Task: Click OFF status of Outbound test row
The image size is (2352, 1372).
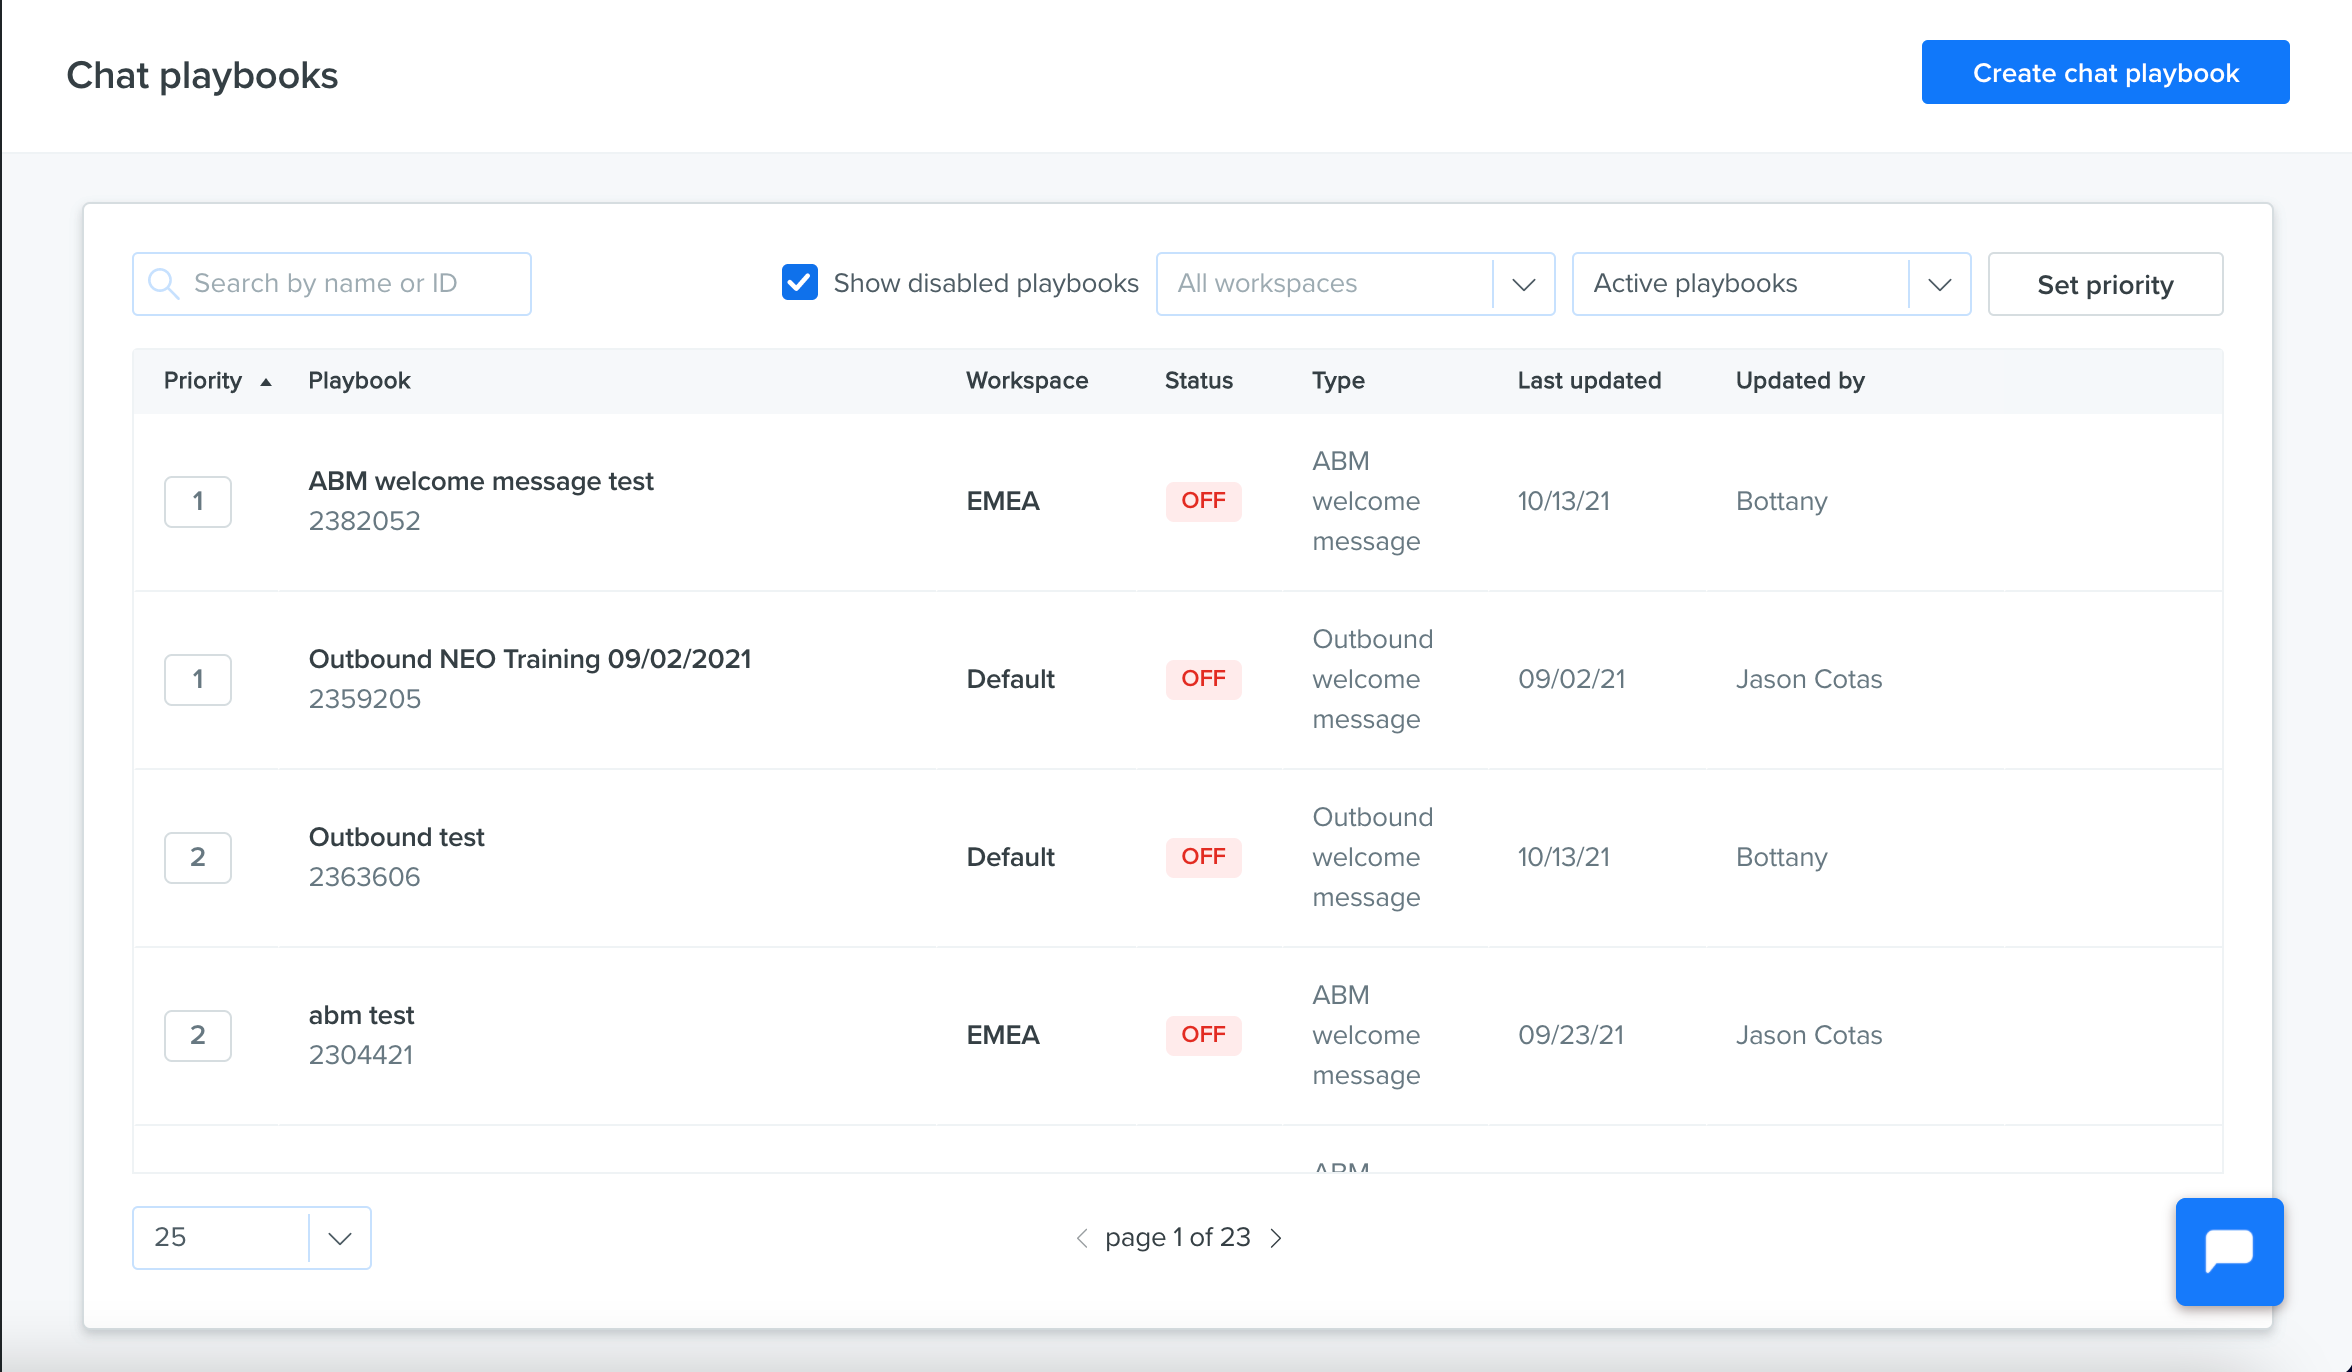Action: coord(1204,857)
